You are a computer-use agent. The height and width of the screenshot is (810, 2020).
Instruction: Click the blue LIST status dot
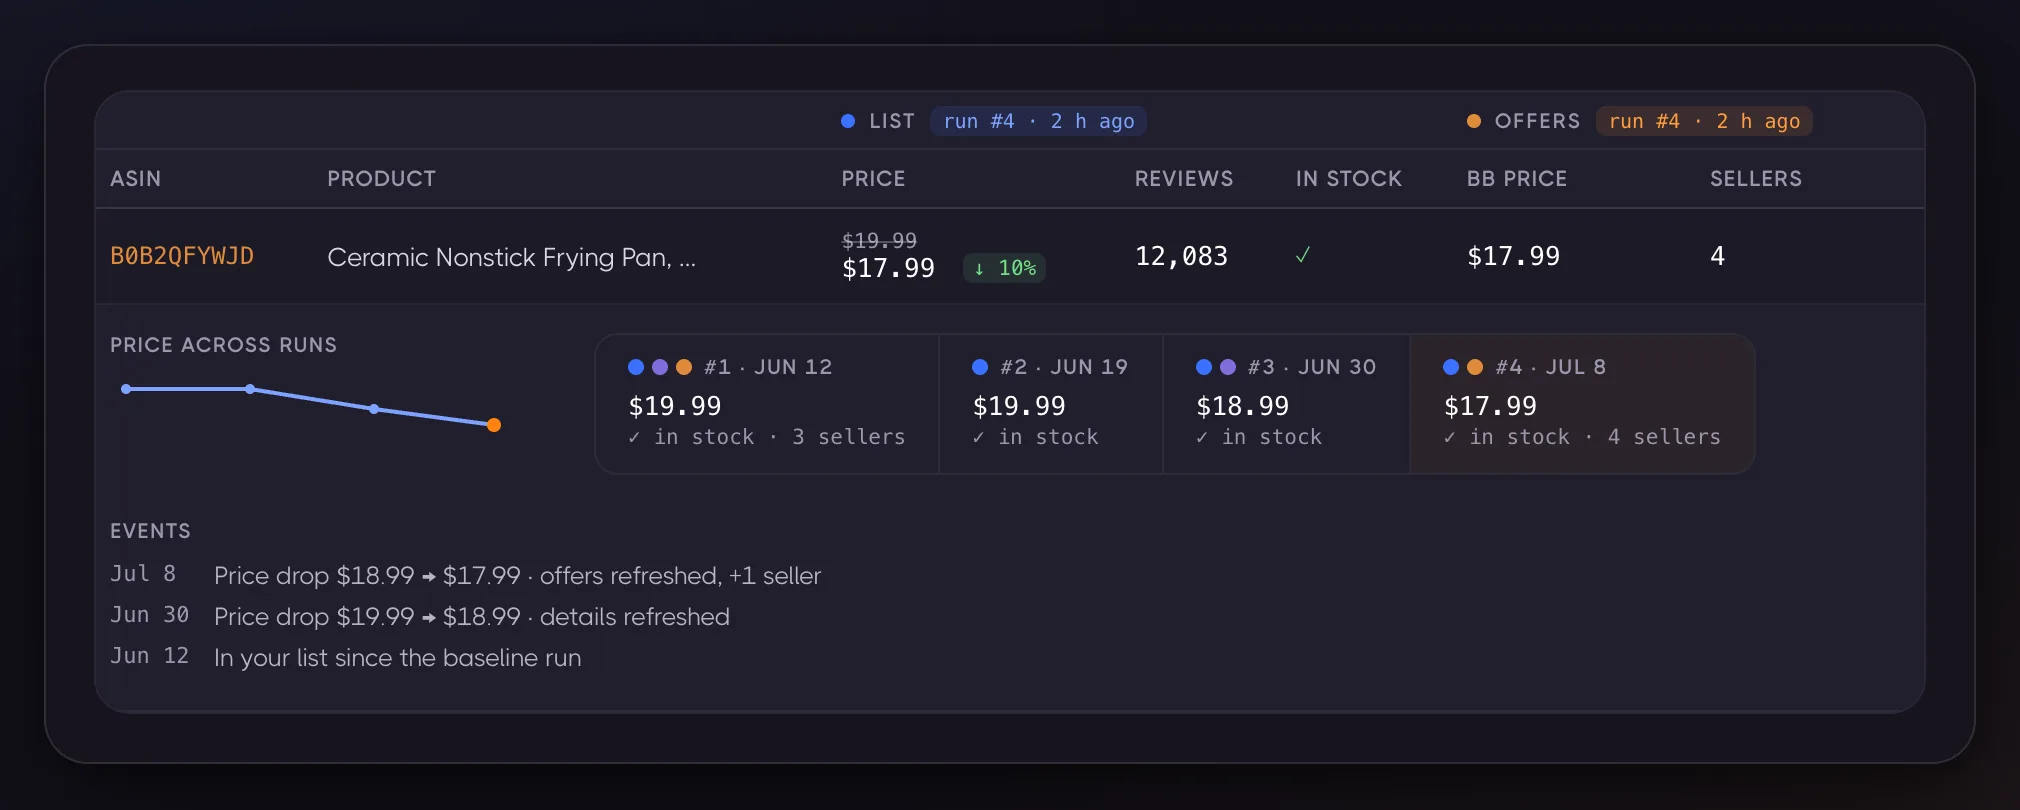[x=848, y=121]
